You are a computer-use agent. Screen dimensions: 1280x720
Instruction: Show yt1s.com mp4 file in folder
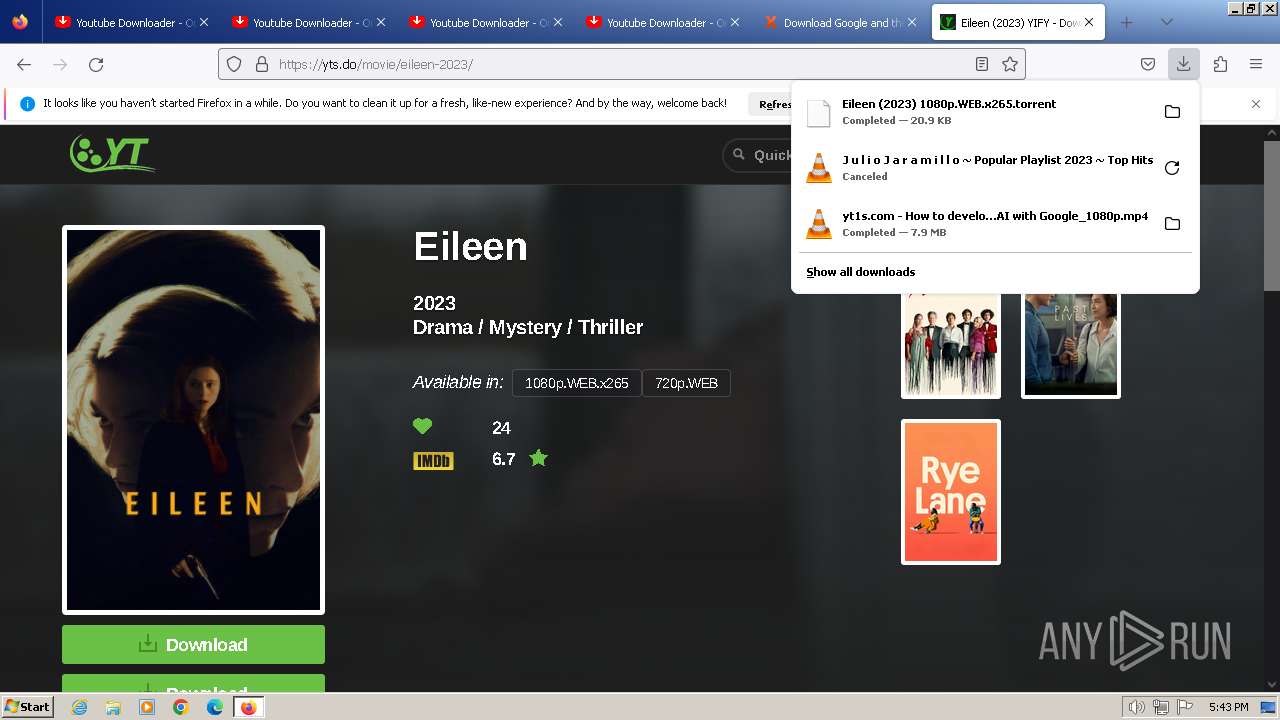1172,224
